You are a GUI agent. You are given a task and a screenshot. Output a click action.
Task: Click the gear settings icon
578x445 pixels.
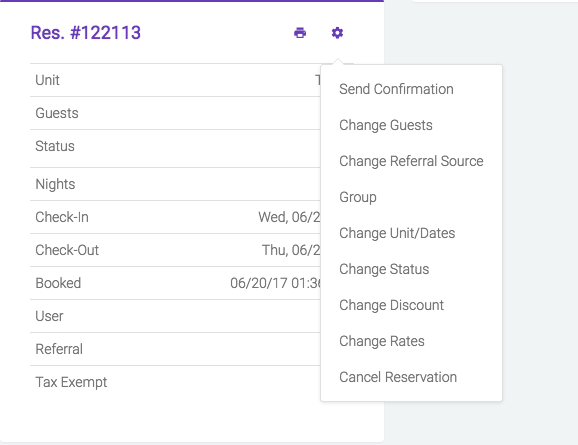click(337, 33)
